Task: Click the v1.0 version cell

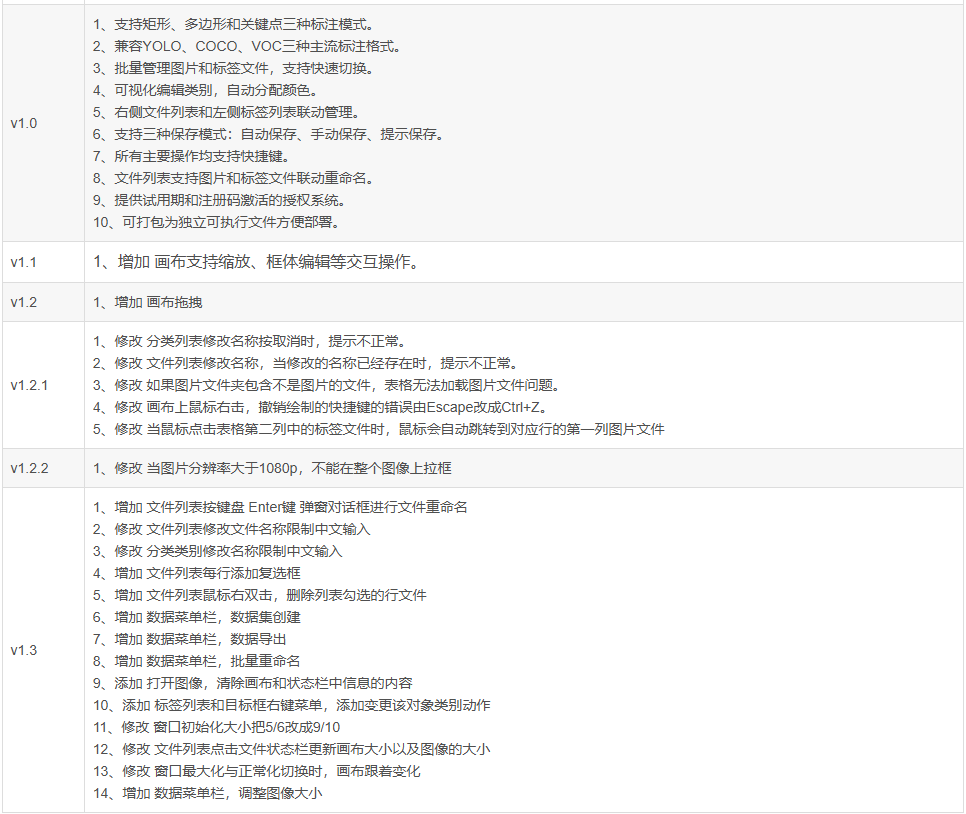Action: pyautogui.click(x=24, y=123)
